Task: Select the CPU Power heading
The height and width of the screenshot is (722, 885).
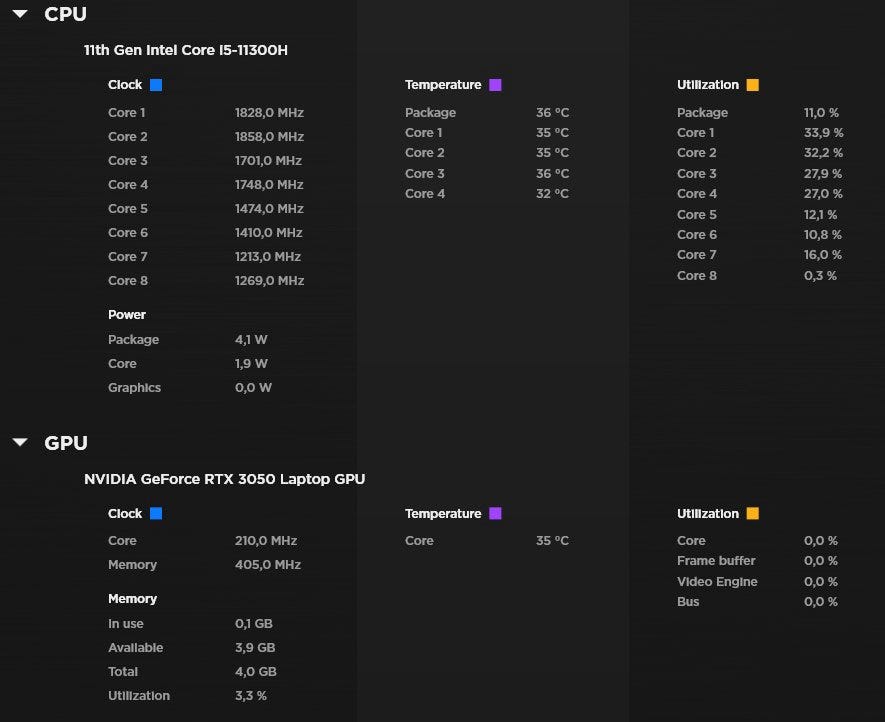Action: (x=127, y=315)
